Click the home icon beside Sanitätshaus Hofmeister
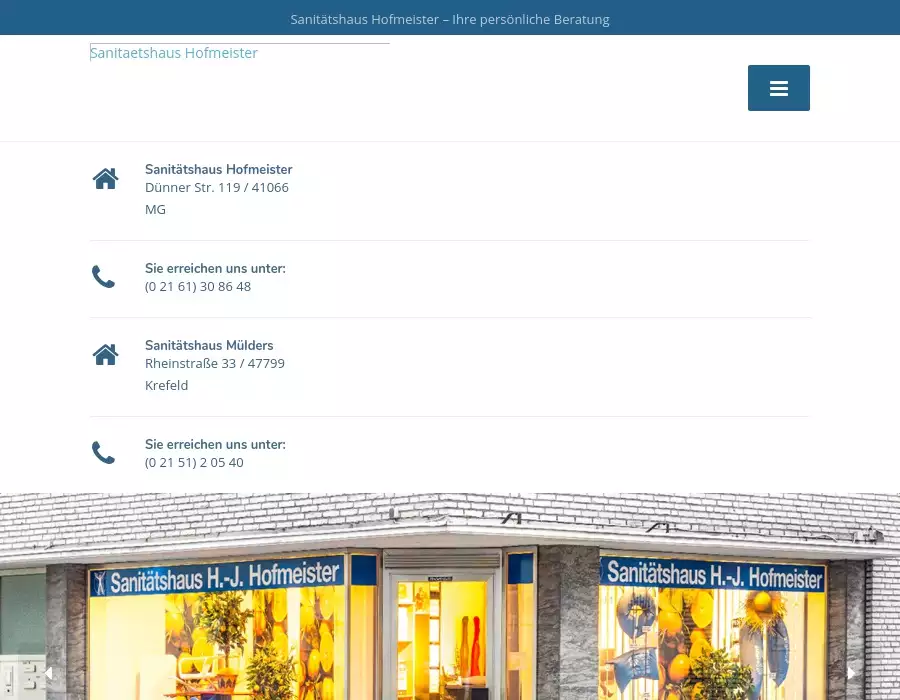 (105, 179)
